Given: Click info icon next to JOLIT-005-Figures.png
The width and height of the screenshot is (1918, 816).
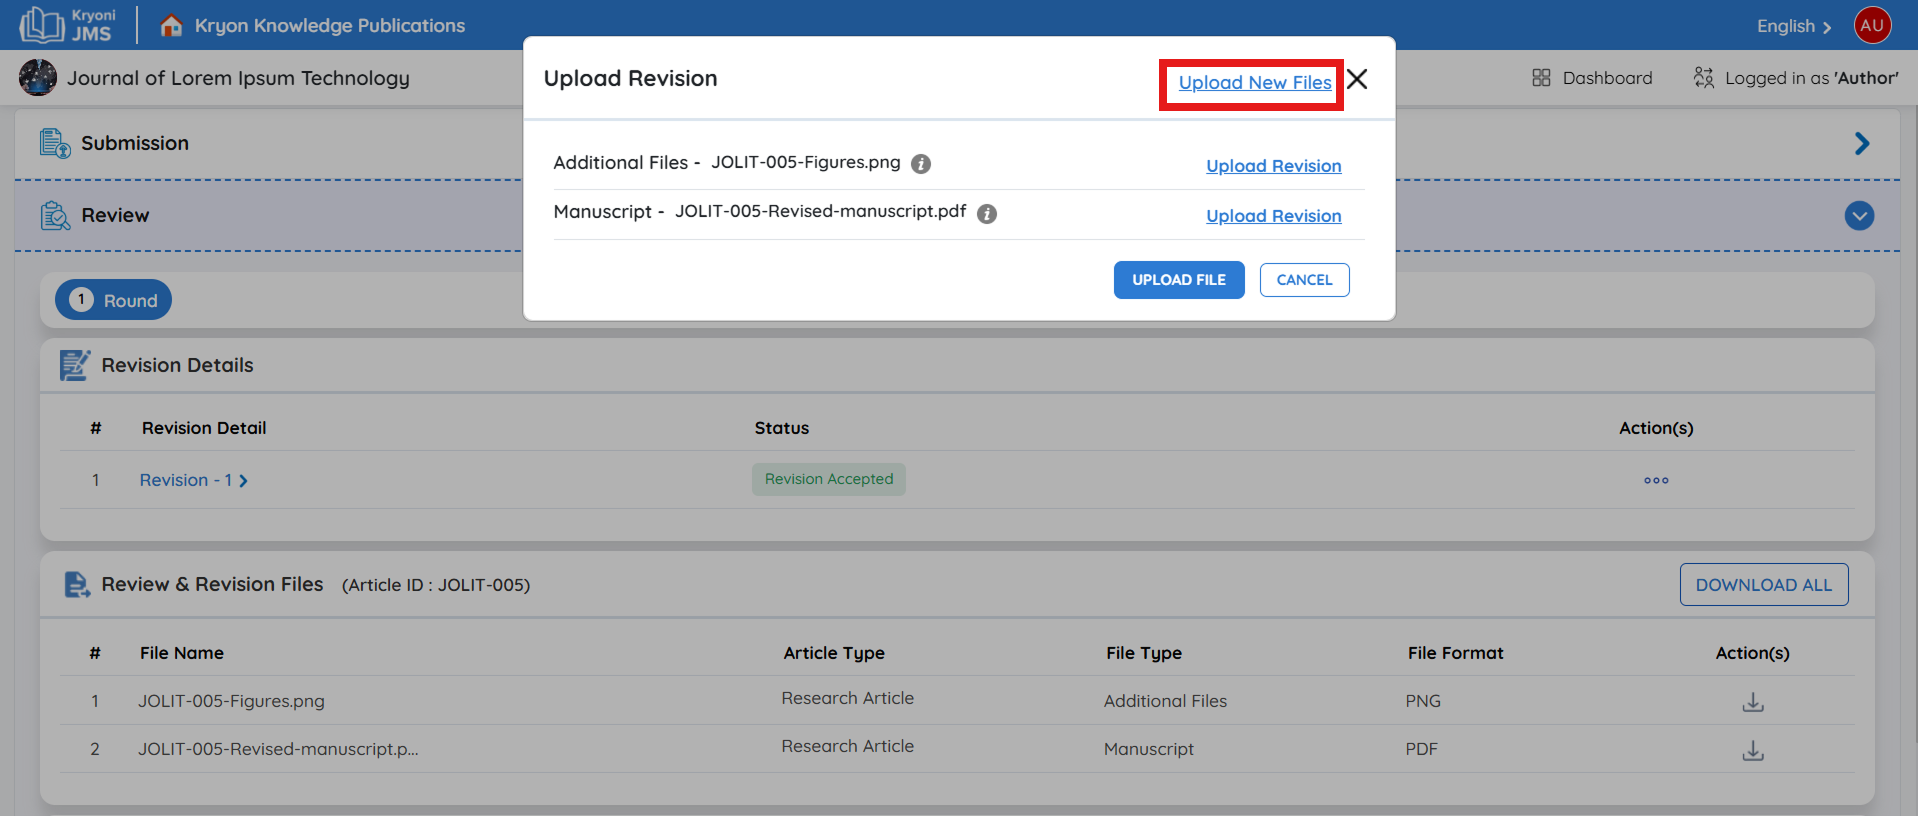Looking at the screenshot, I should pos(921,164).
